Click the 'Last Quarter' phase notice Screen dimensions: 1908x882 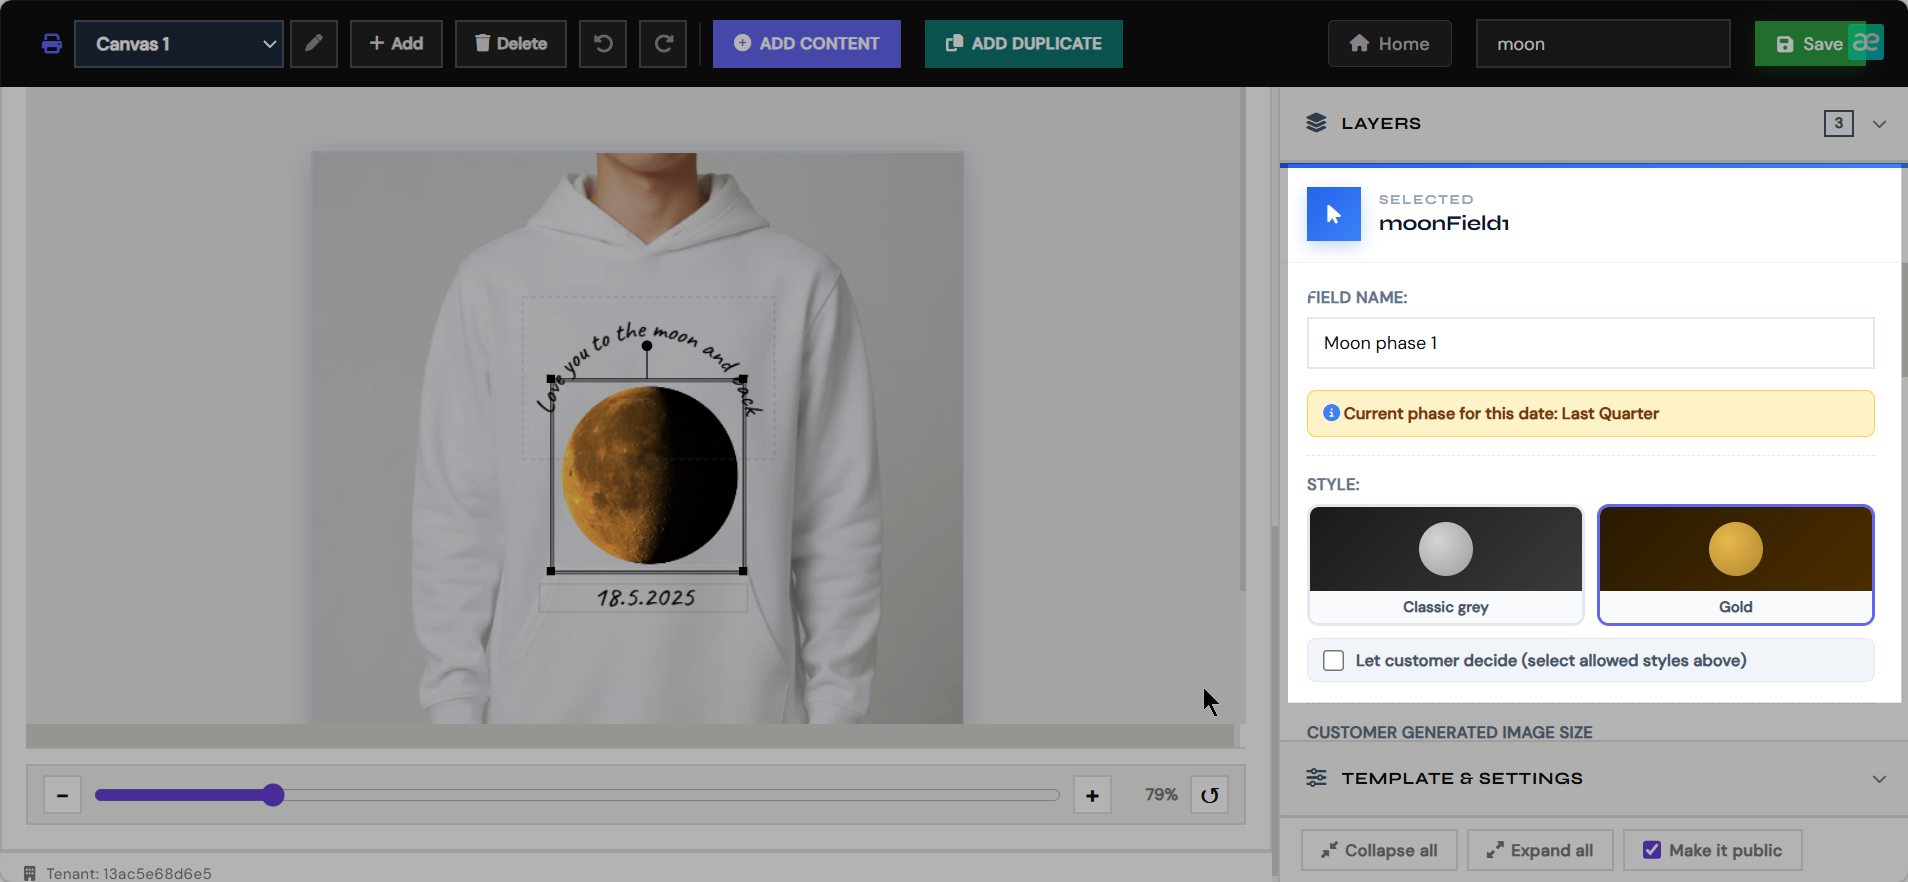[x=1590, y=413]
